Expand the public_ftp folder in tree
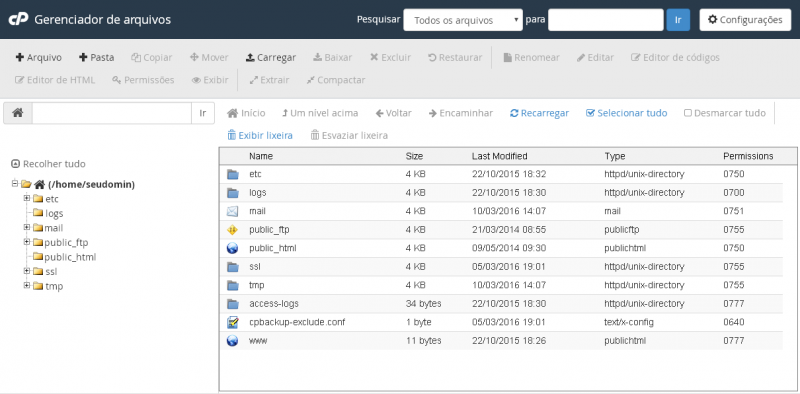The width and height of the screenshot is (800, 394). tap(27, 242)
